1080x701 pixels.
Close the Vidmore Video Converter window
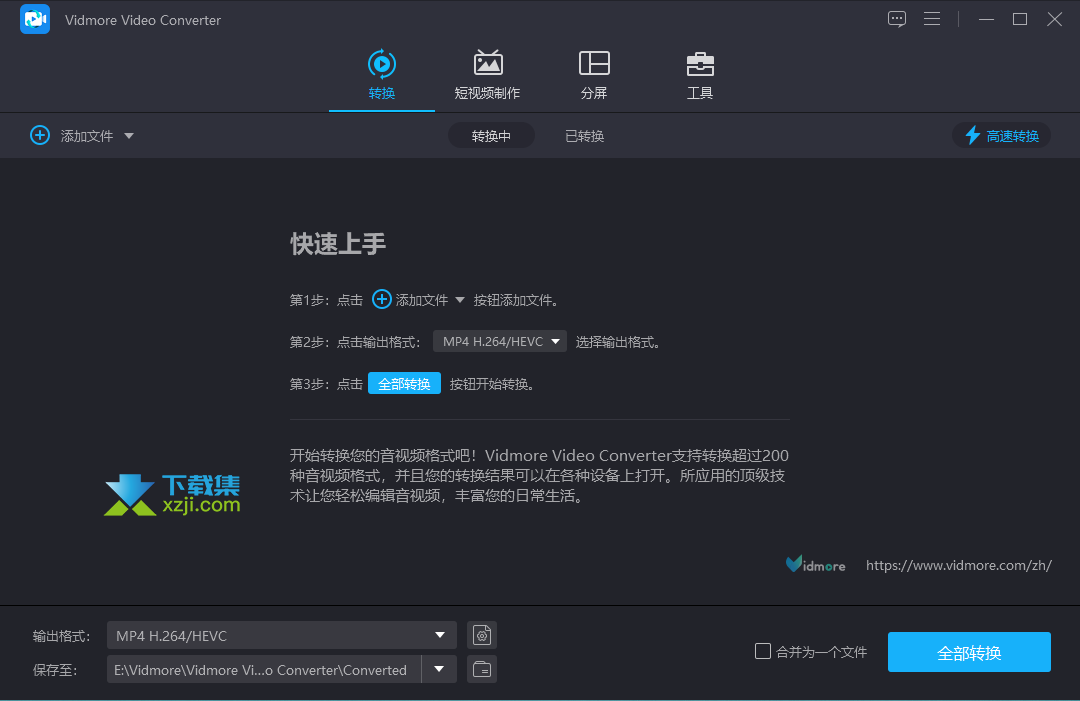coord(1055,19)
